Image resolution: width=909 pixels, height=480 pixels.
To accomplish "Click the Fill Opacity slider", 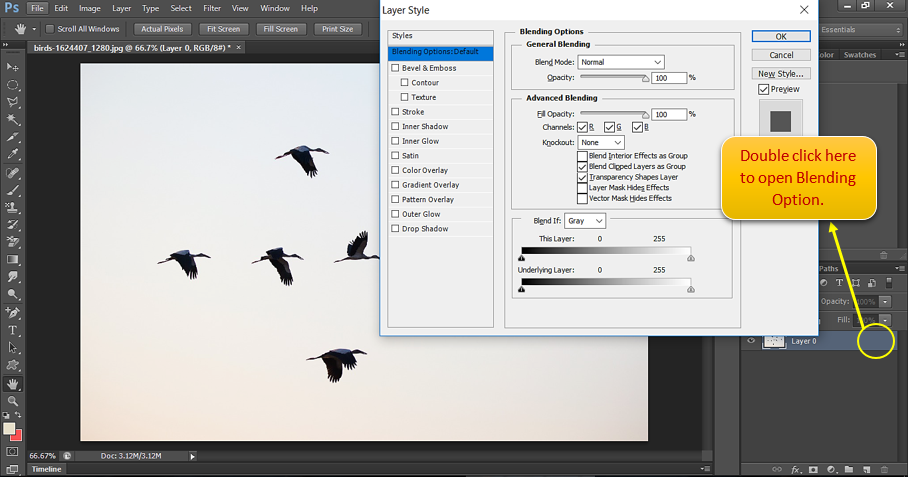I will (613, 114).
